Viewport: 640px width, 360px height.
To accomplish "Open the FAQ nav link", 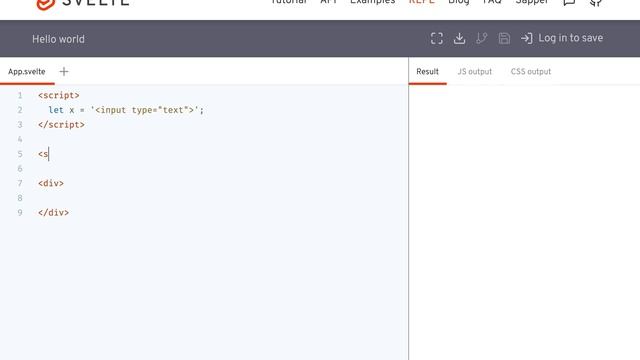I will coord(492,2).
